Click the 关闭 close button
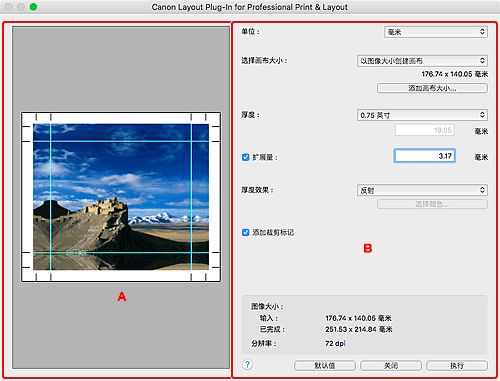Image resolution: width=500 pixels, height=381 pixels. tap(391, 366)
